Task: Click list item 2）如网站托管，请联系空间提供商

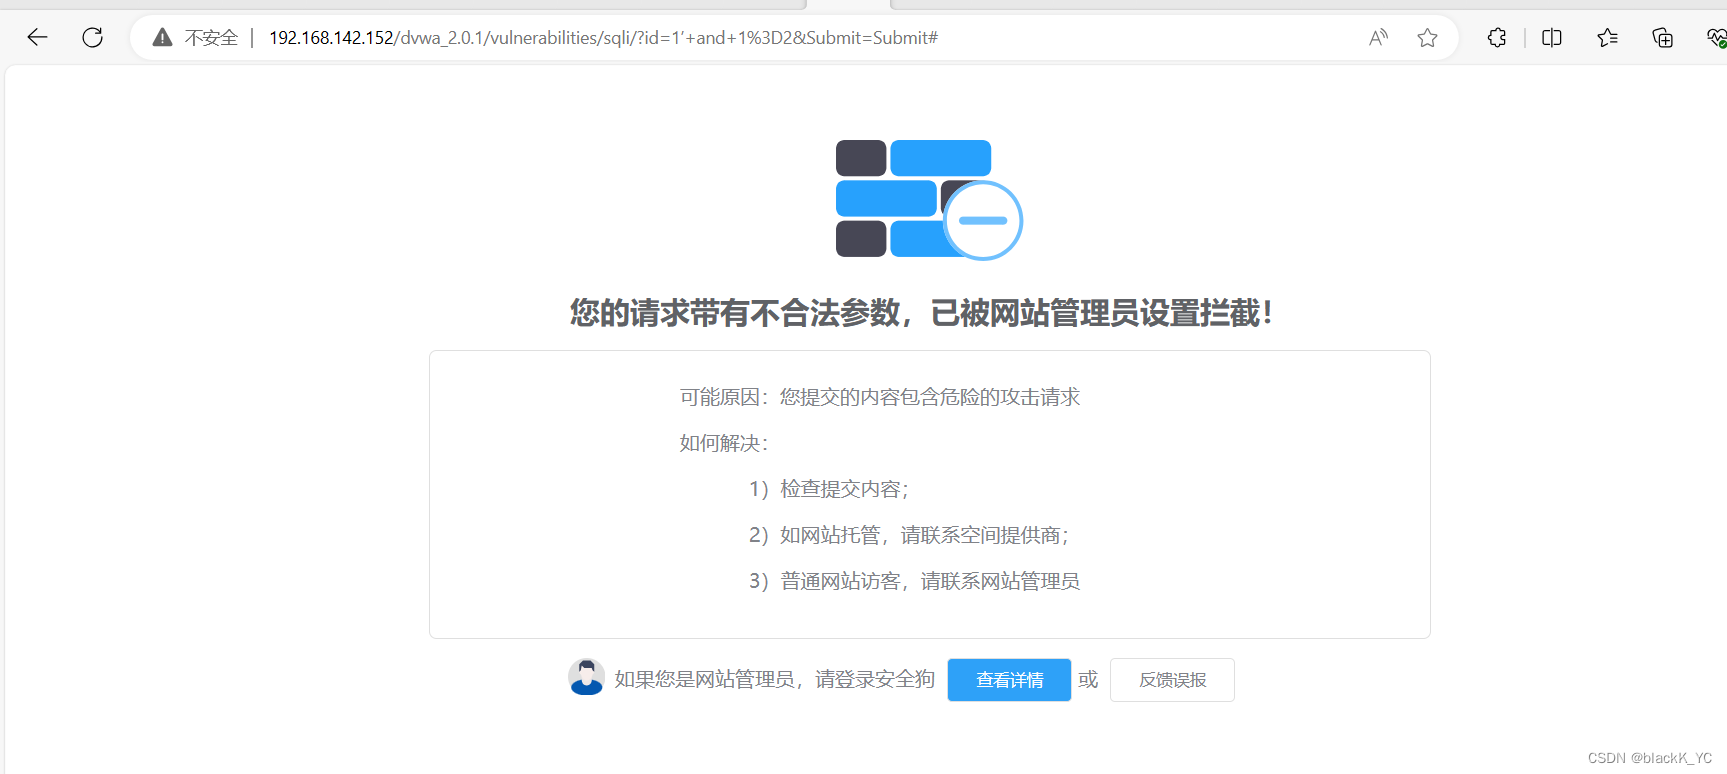Action: coord(909,535)
